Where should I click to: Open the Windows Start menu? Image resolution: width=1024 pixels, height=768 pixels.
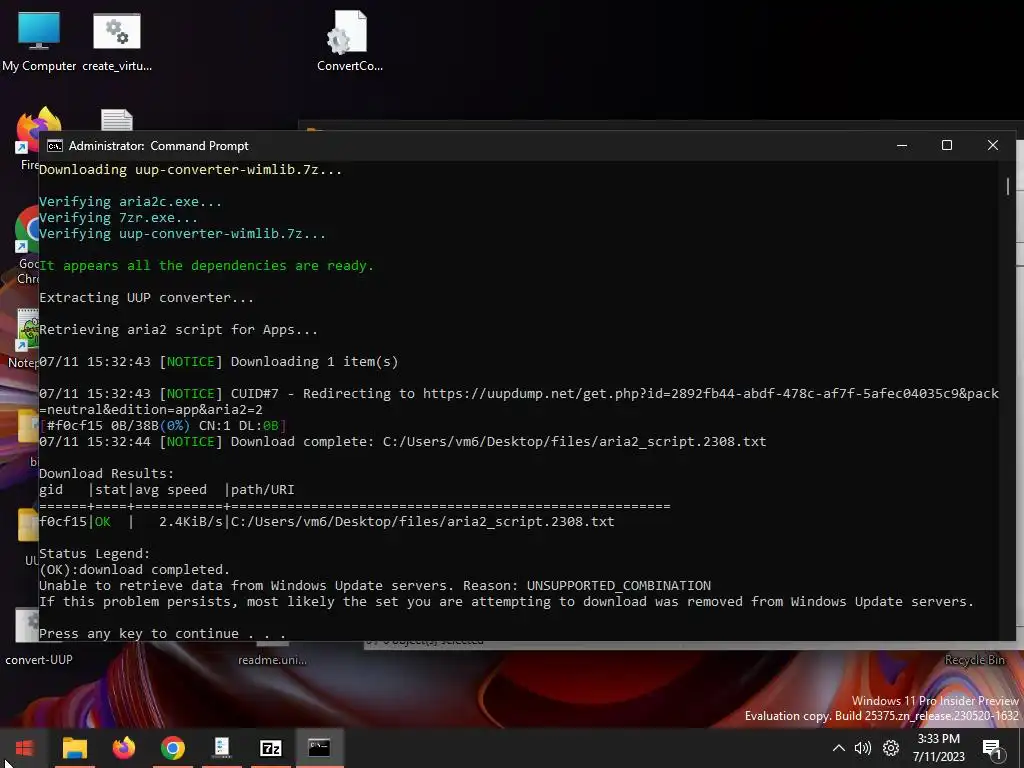[24, 748]
